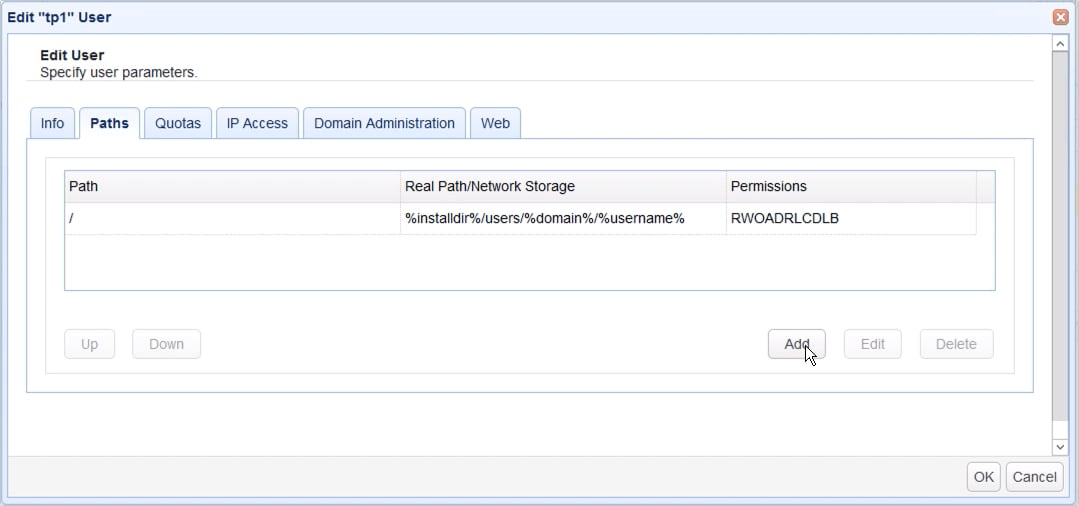Viewport: 1079px width, 506px height.
Task: Click the Permissions column header
Action: click(x=850, y=186)
